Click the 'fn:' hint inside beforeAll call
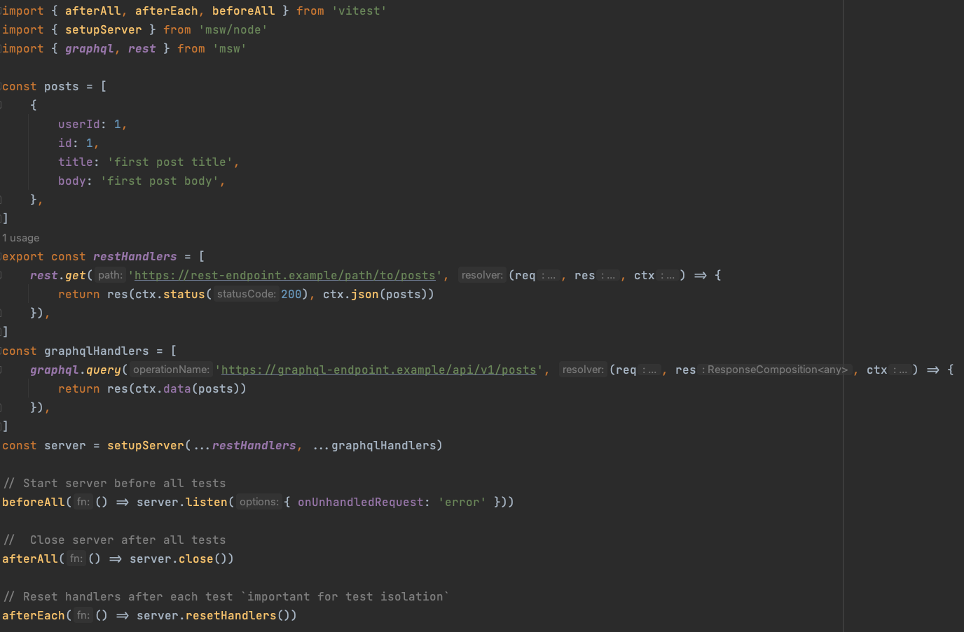The width and height of the screenshot is (964, 632). (x=83, y=502)
